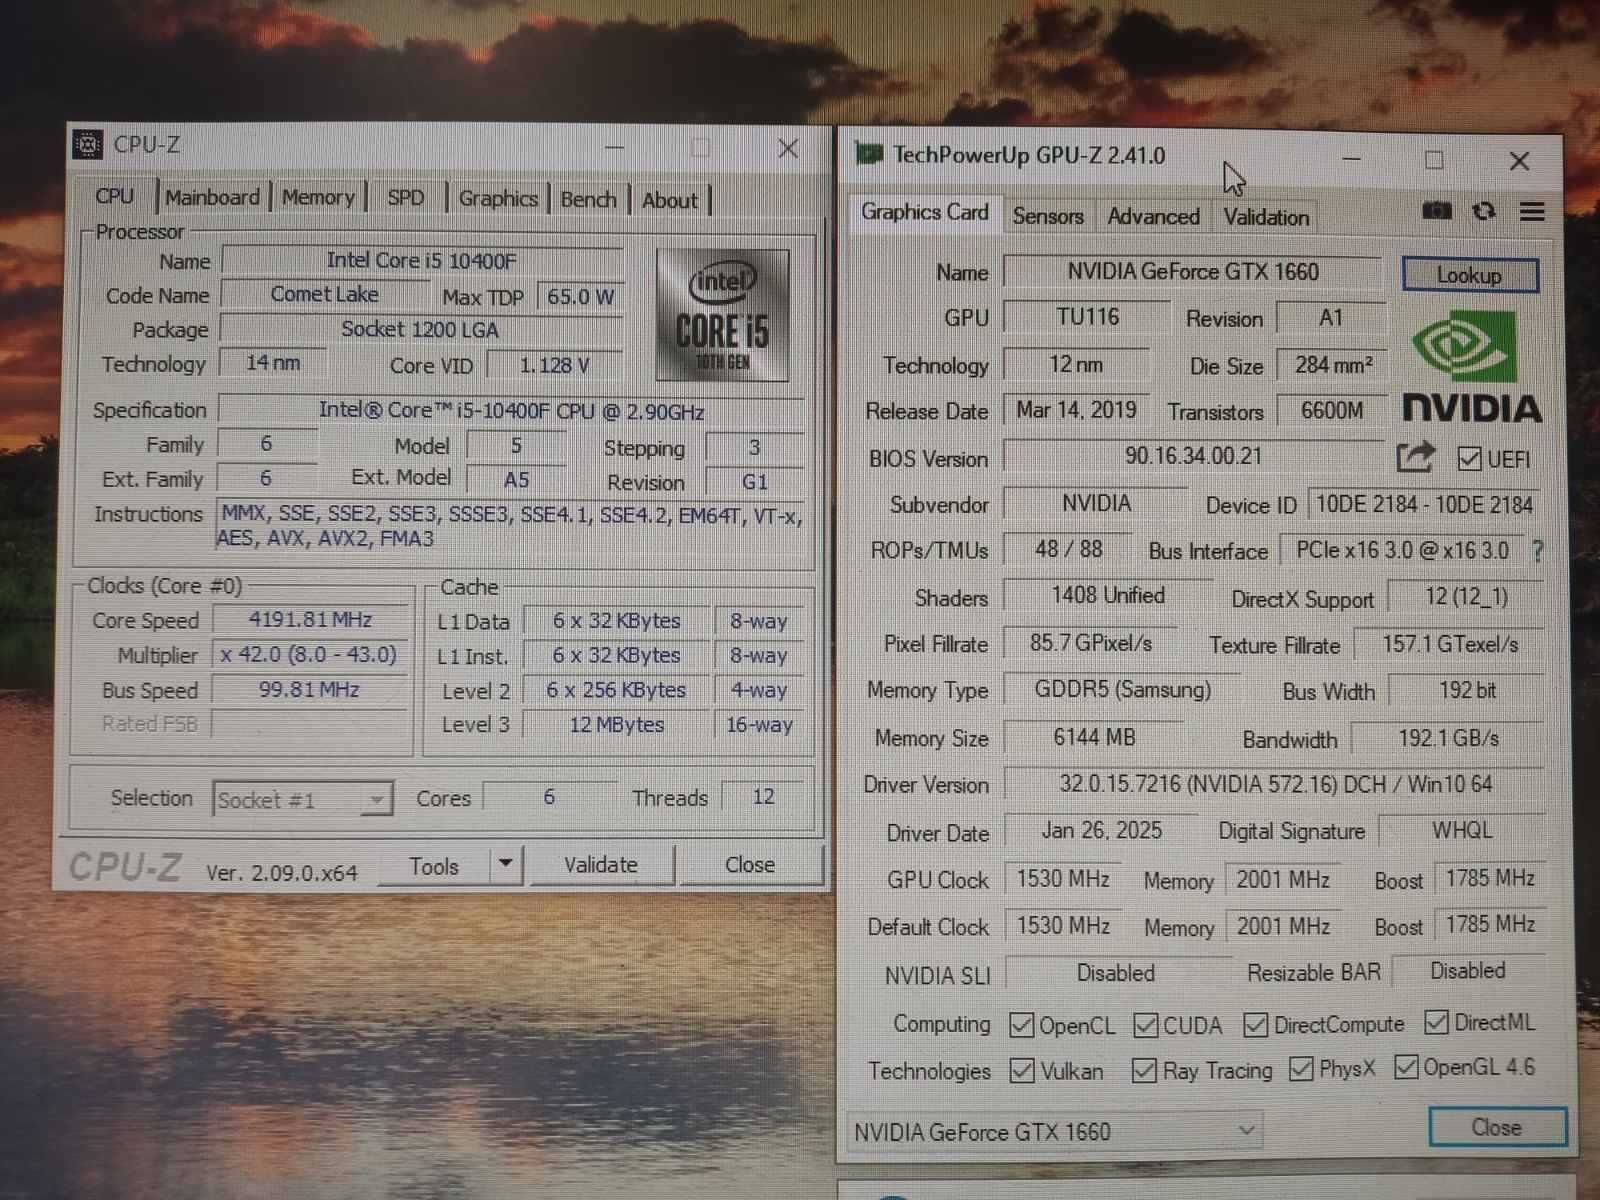Toggle the OpenCL checkbox
The width and height of the screenshot is (1600, 1200).
click(x=1021, y=1025)
